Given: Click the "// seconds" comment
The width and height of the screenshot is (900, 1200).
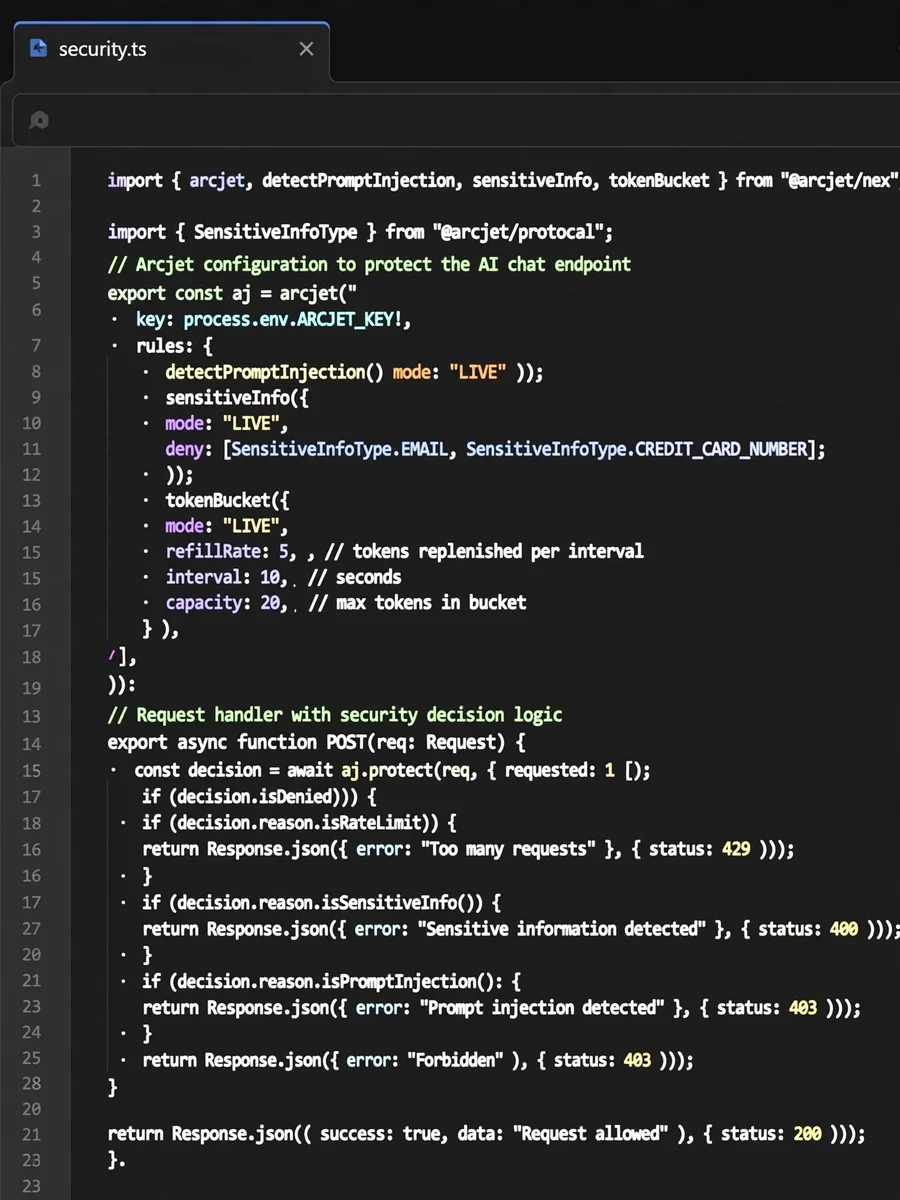Looking at the screenshot, I should [x=355, y=577].
